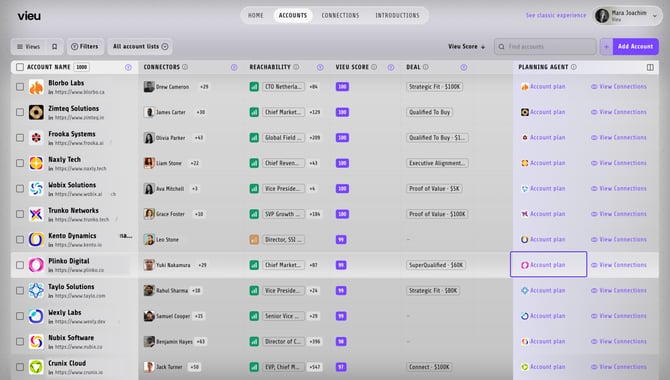Click connector Yuki Nakamura
This screenshot has width=670, height=380.
pos(167,265)
